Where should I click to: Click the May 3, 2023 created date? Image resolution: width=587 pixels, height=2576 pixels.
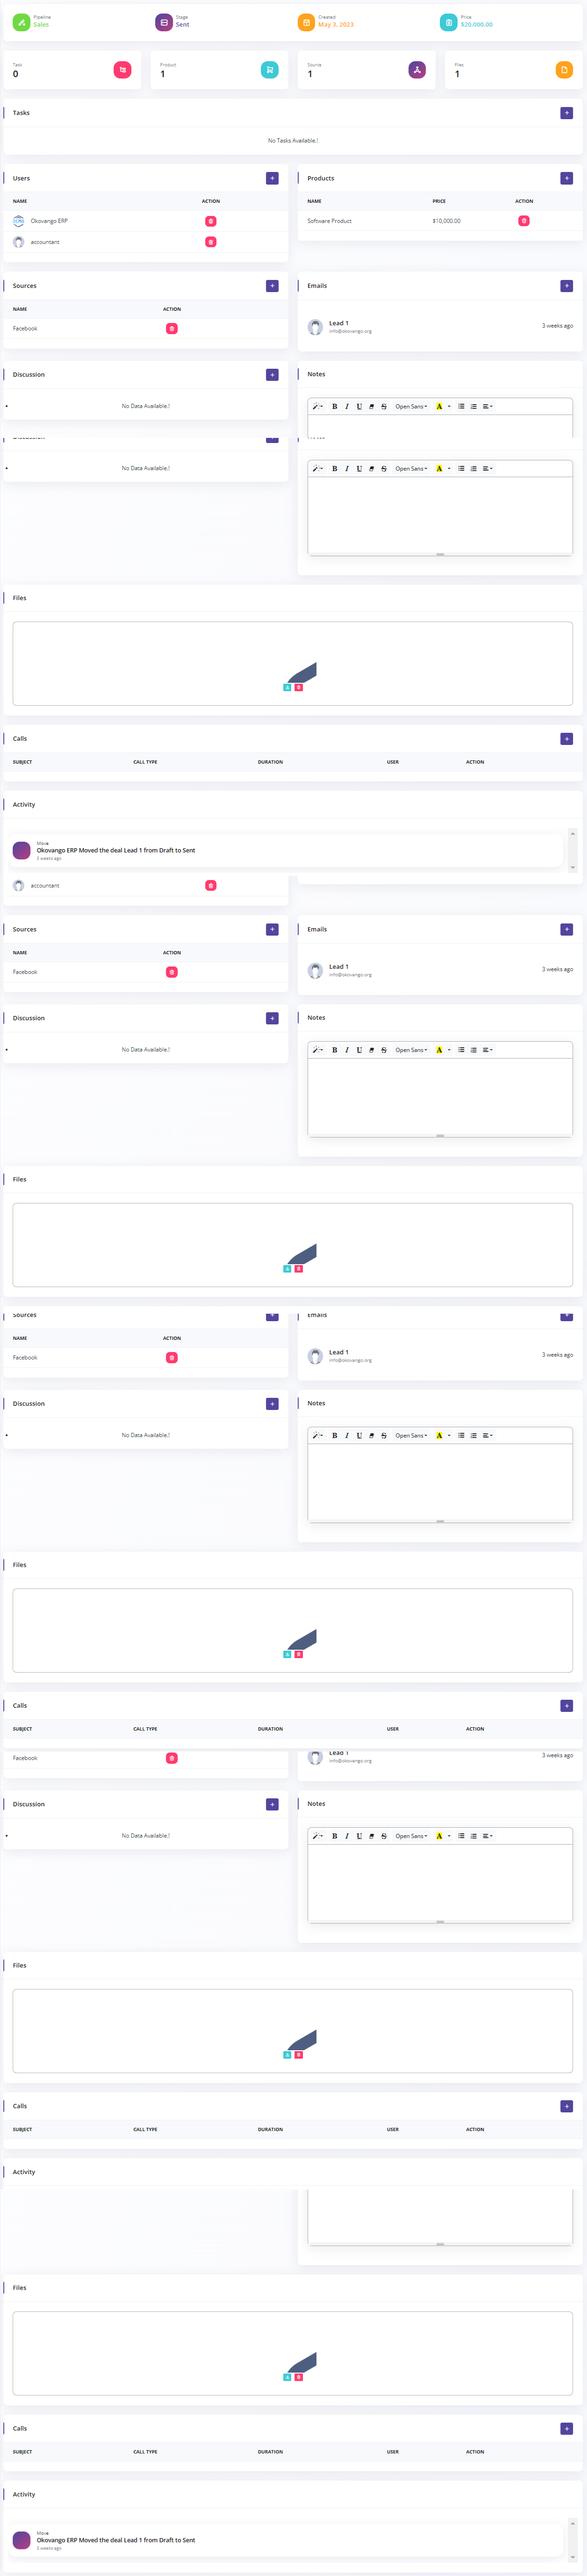click(x=336, y=25)
